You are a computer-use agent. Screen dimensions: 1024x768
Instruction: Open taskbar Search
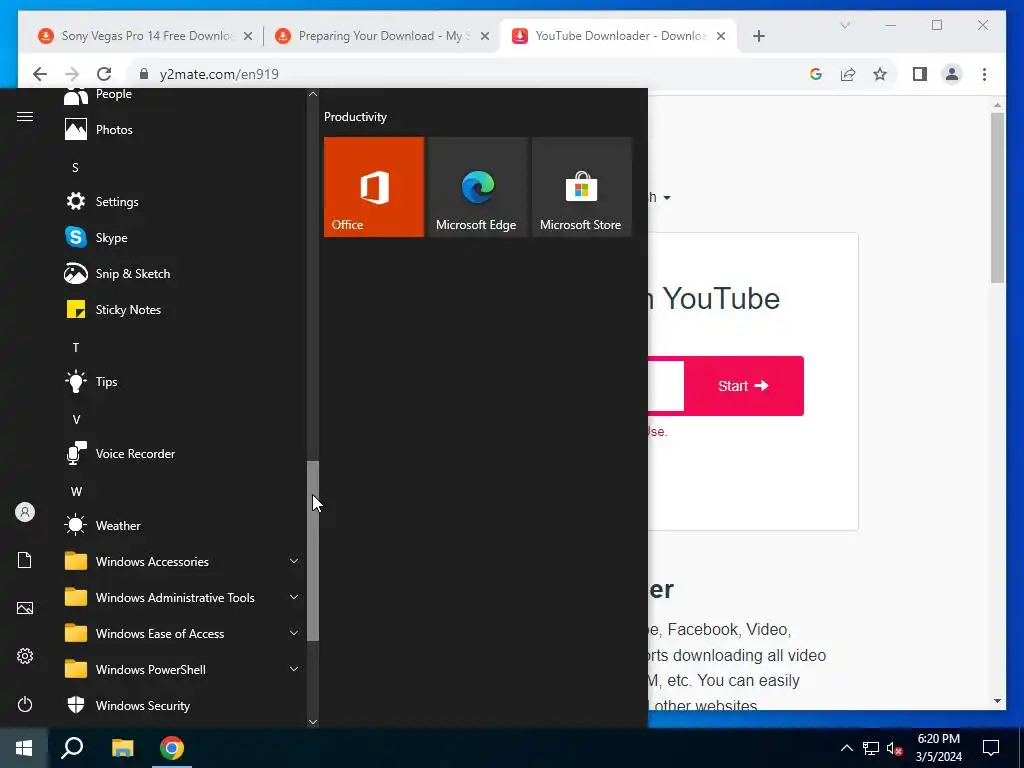[x=72, y=748]
